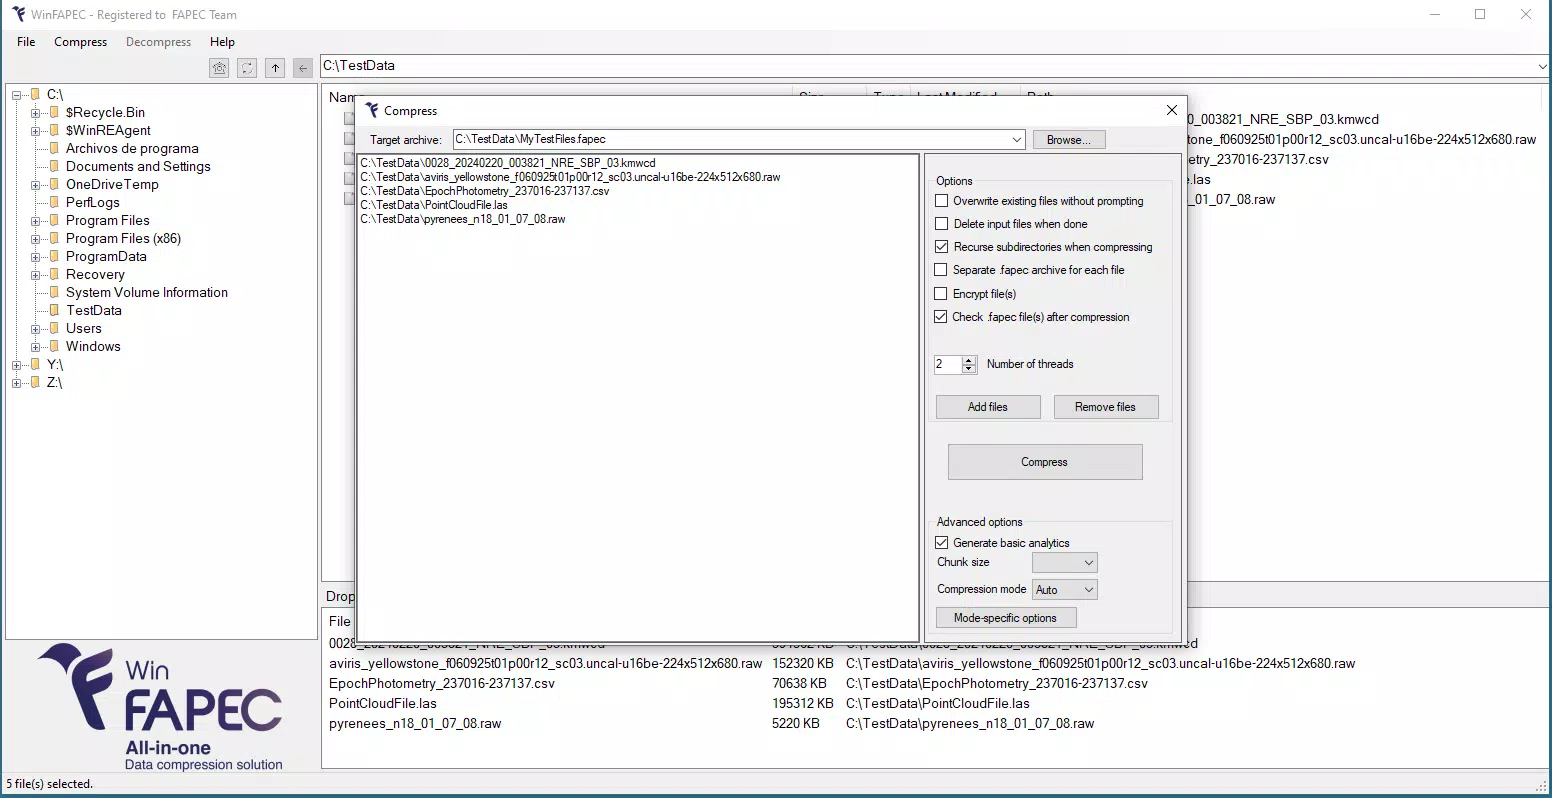
Task: Click the $WinREAgent folder icon
Action: [x=54, y=130]
